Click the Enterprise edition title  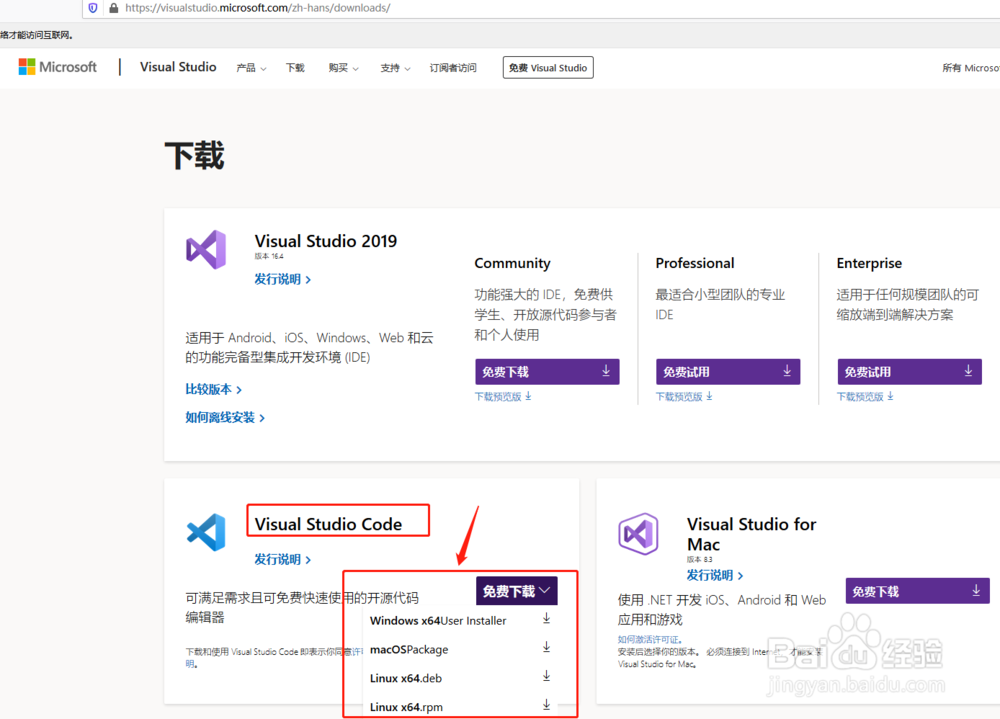point(869,263)
